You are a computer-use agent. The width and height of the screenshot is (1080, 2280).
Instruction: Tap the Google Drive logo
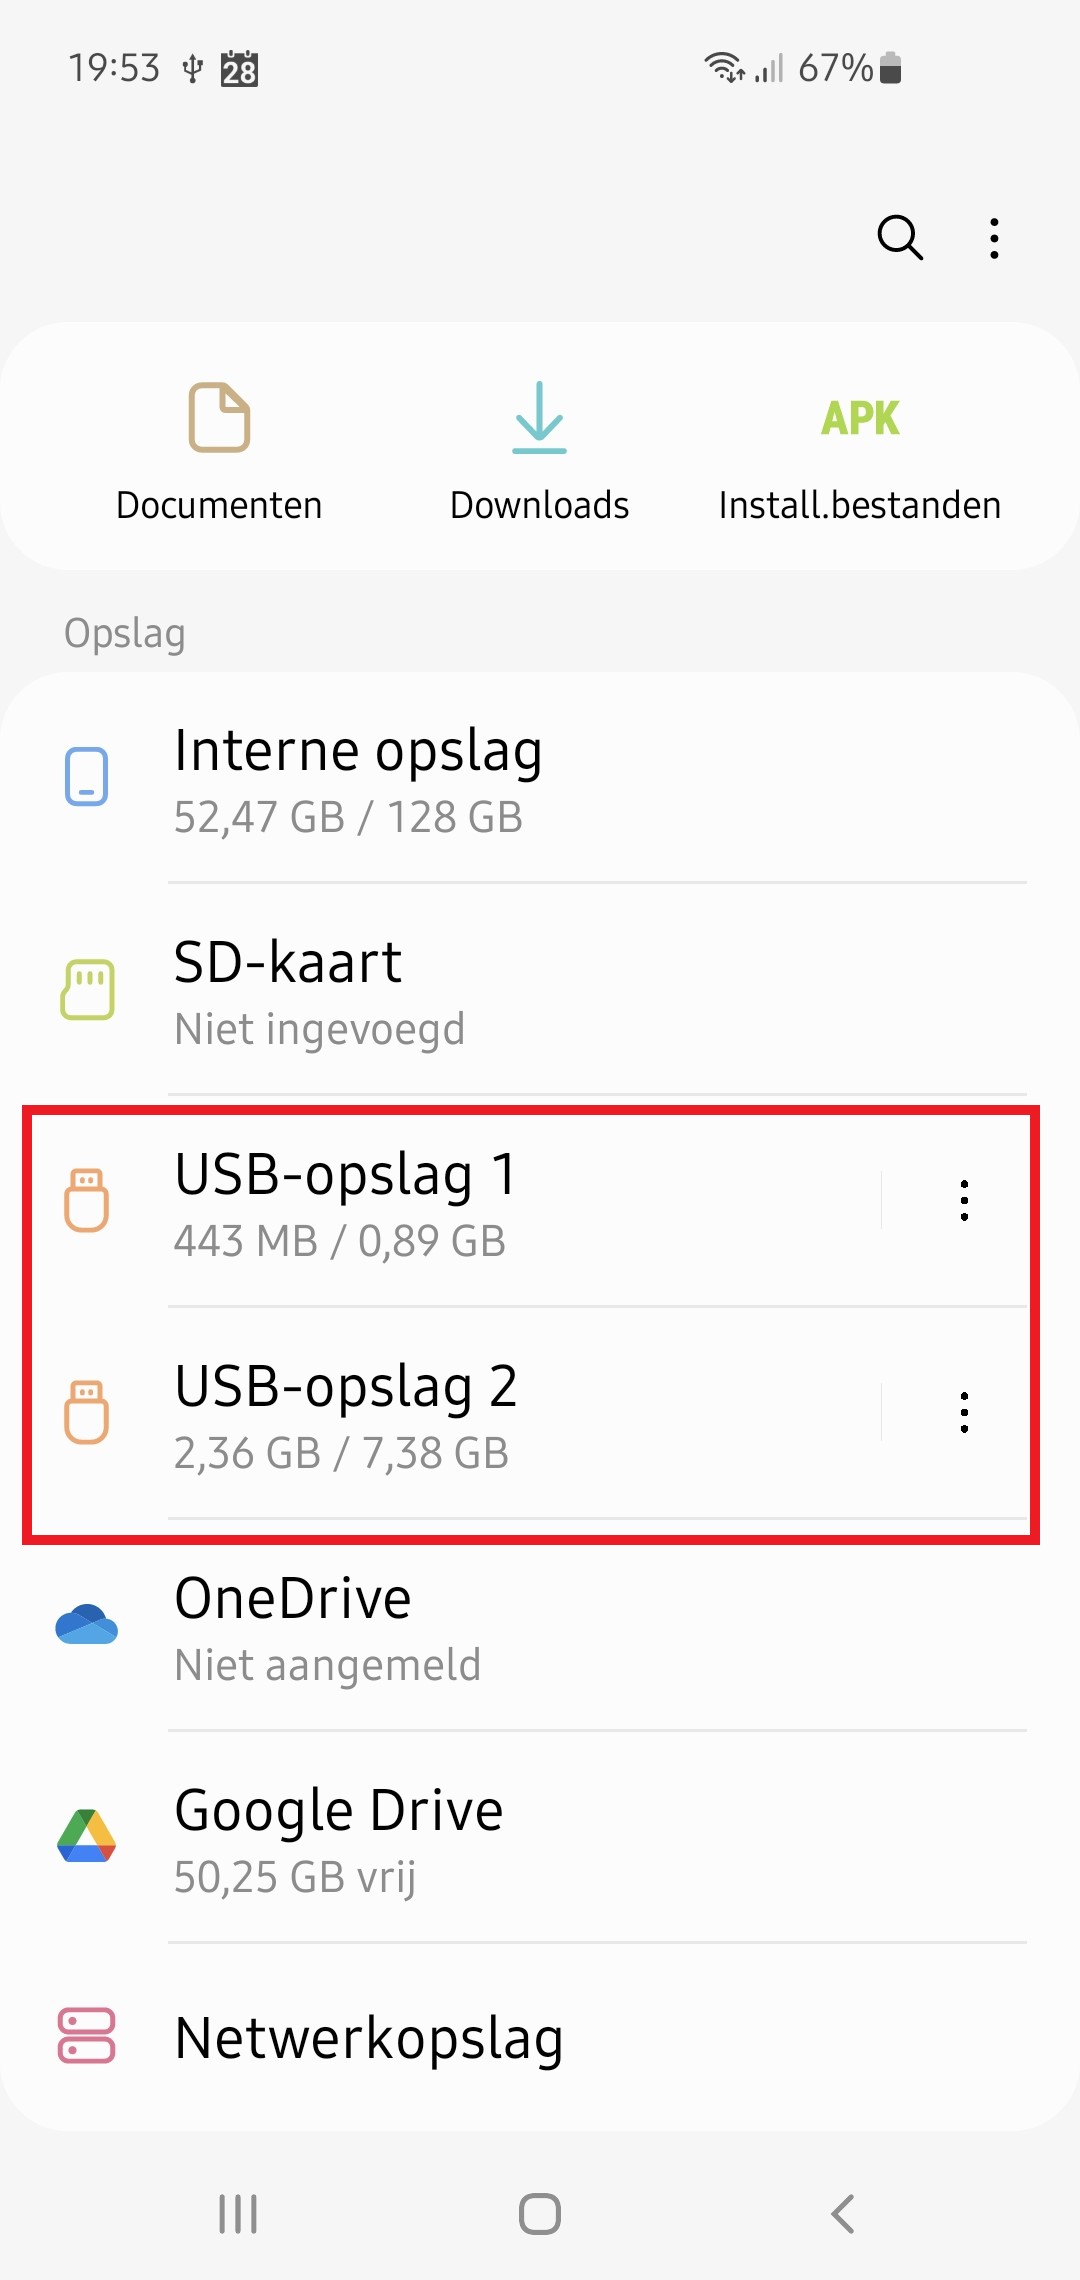point(87,1837)
